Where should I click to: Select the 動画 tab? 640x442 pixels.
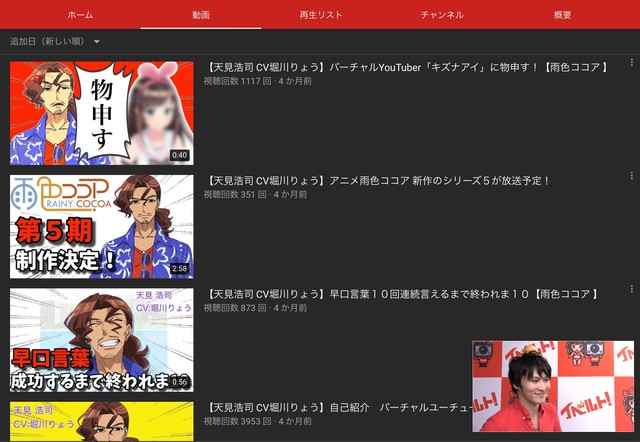point(201,15)
